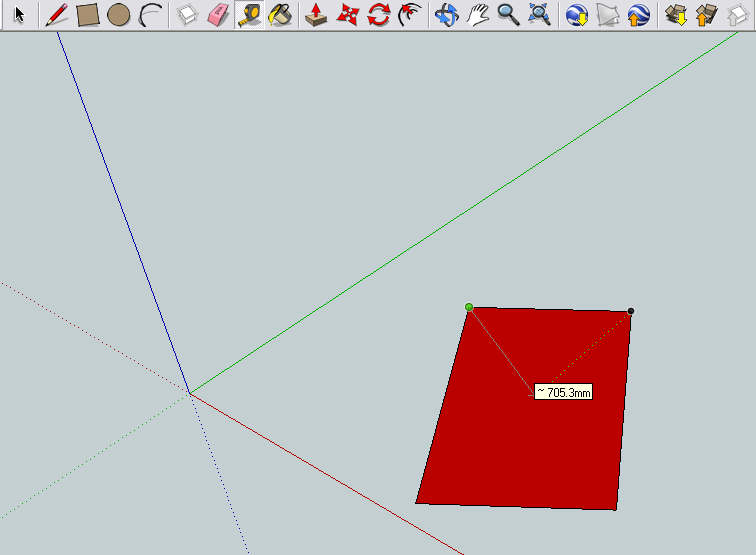Screen dimensions: 756x555
Task: Select the Orbit tool
Action: coord(446,14)
